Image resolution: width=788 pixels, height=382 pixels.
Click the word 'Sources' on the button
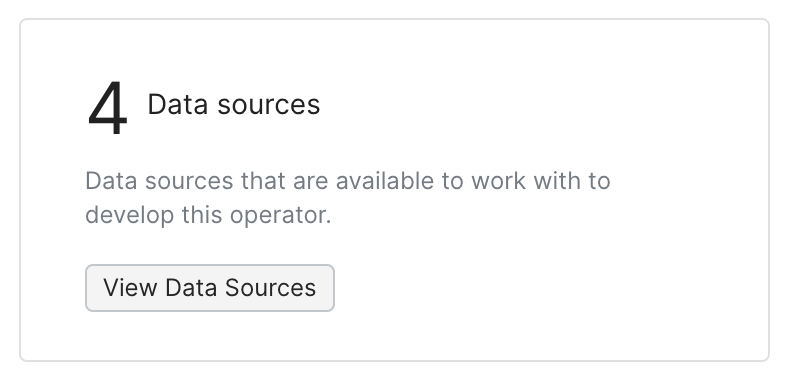270,288
